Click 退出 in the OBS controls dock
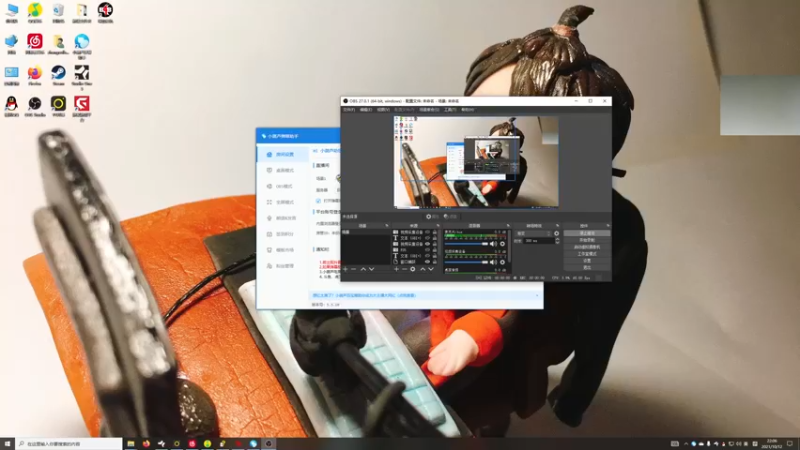 coord(587,267)
